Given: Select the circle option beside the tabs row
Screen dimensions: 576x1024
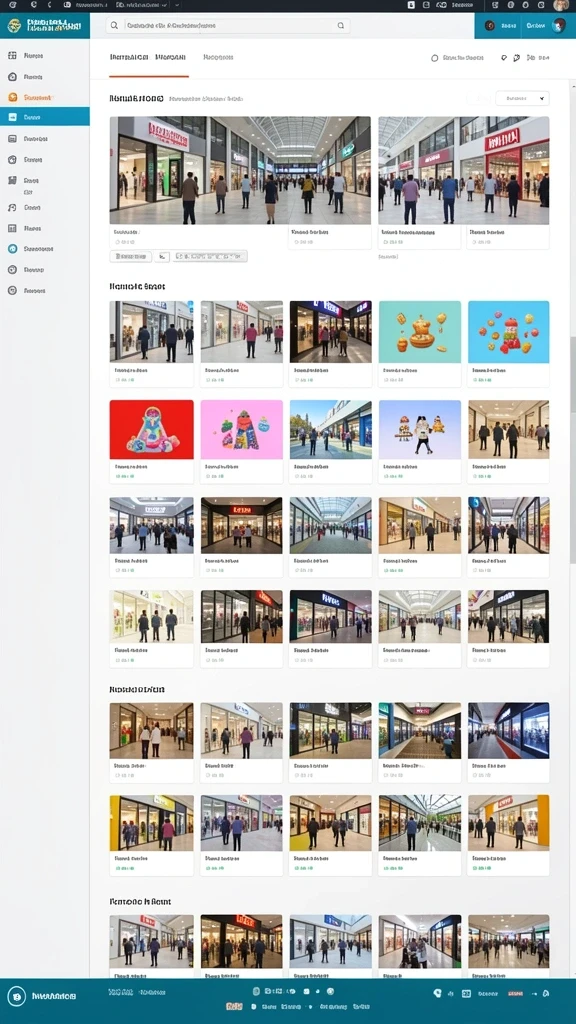Looking at the screenshot, I should [x=435, y=58].
